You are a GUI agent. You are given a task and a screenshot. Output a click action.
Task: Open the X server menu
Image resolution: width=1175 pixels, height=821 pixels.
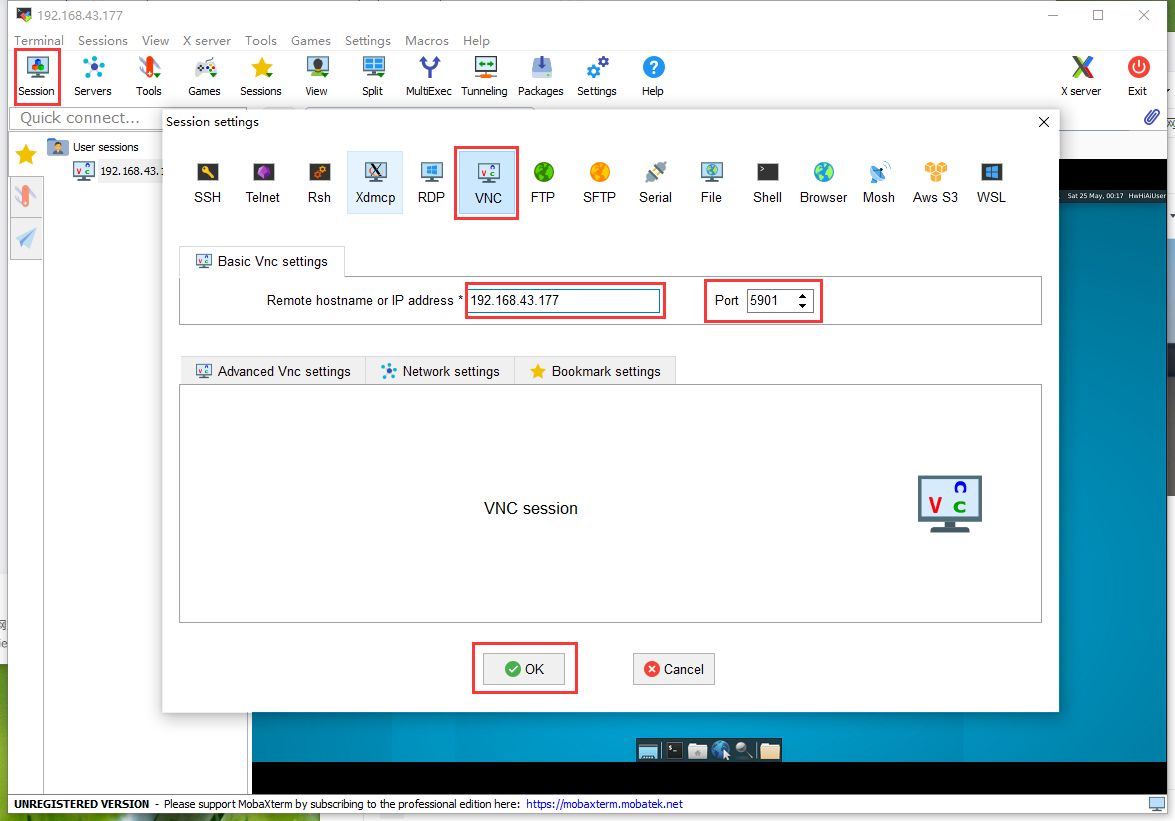pyautogui.click(x=207, y=40)
